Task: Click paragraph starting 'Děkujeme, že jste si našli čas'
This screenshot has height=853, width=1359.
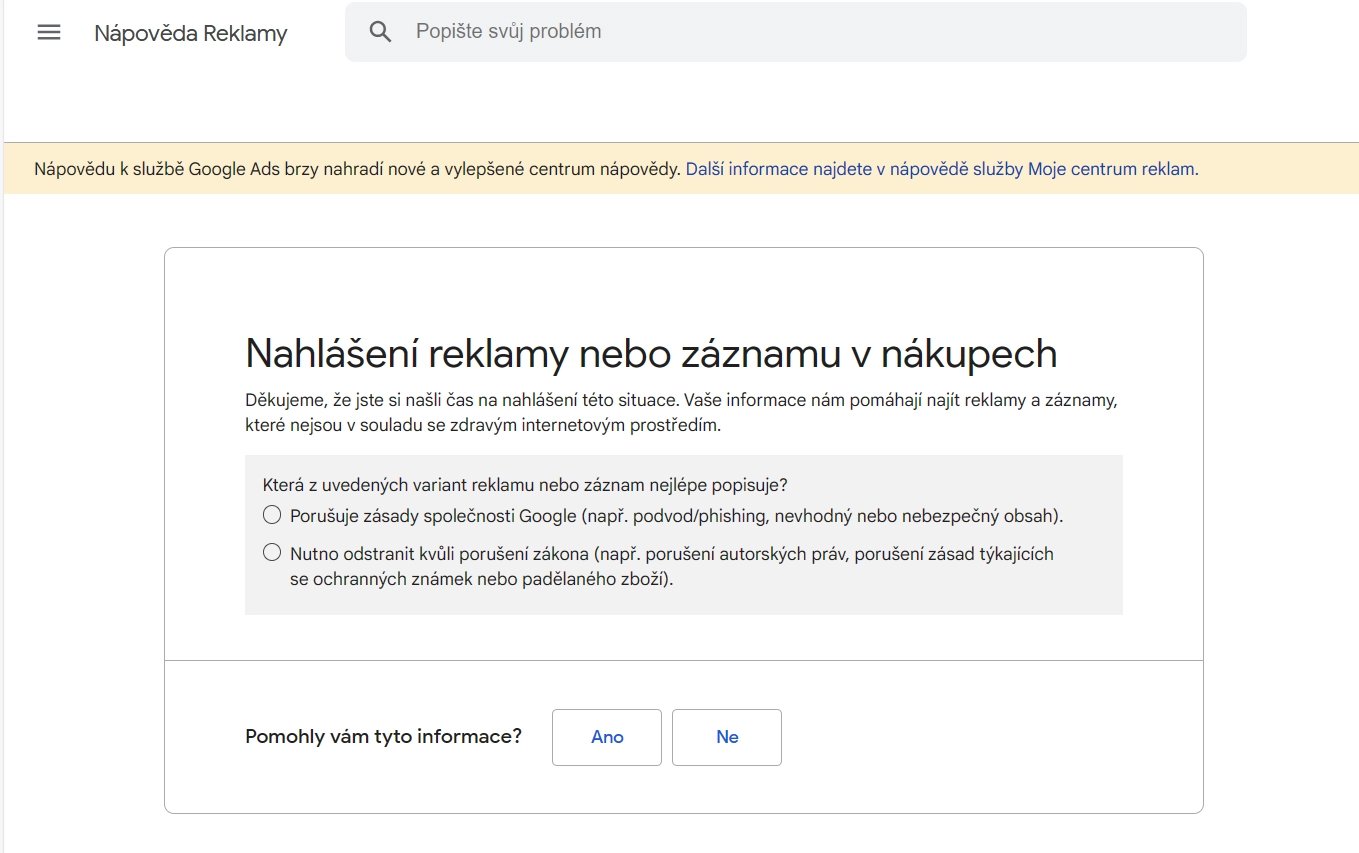Action: (681, 413)
